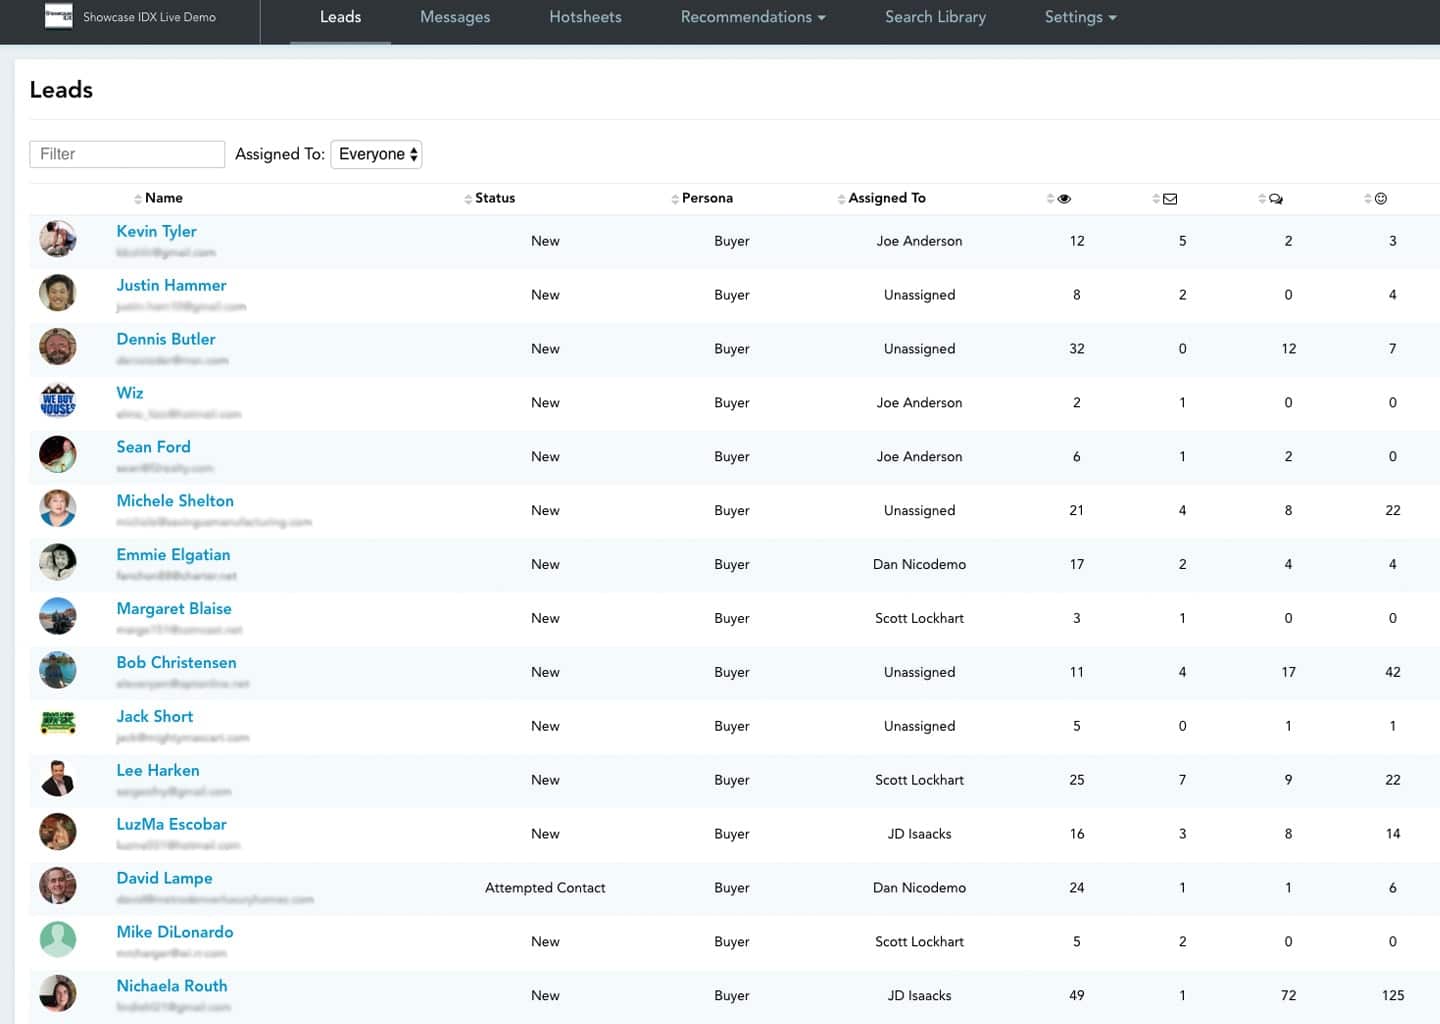This screenshot has width=1440, height=1024.
Task: Open the Everyone assignment dropdown
Action: (x=376, y=153)
